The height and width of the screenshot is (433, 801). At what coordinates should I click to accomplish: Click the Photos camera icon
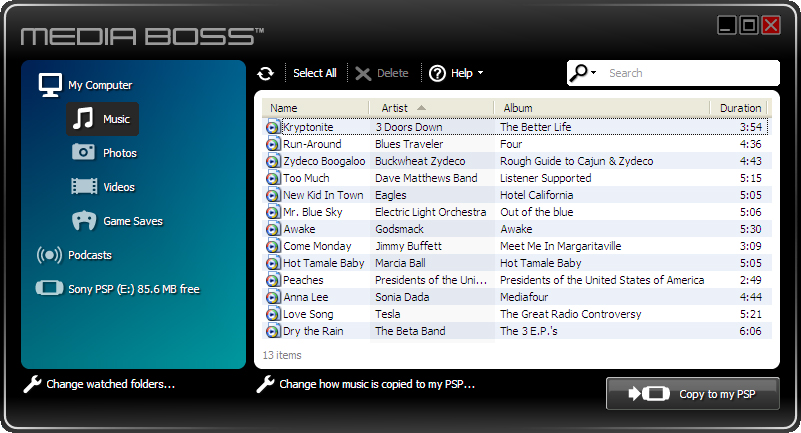[83, 152]
